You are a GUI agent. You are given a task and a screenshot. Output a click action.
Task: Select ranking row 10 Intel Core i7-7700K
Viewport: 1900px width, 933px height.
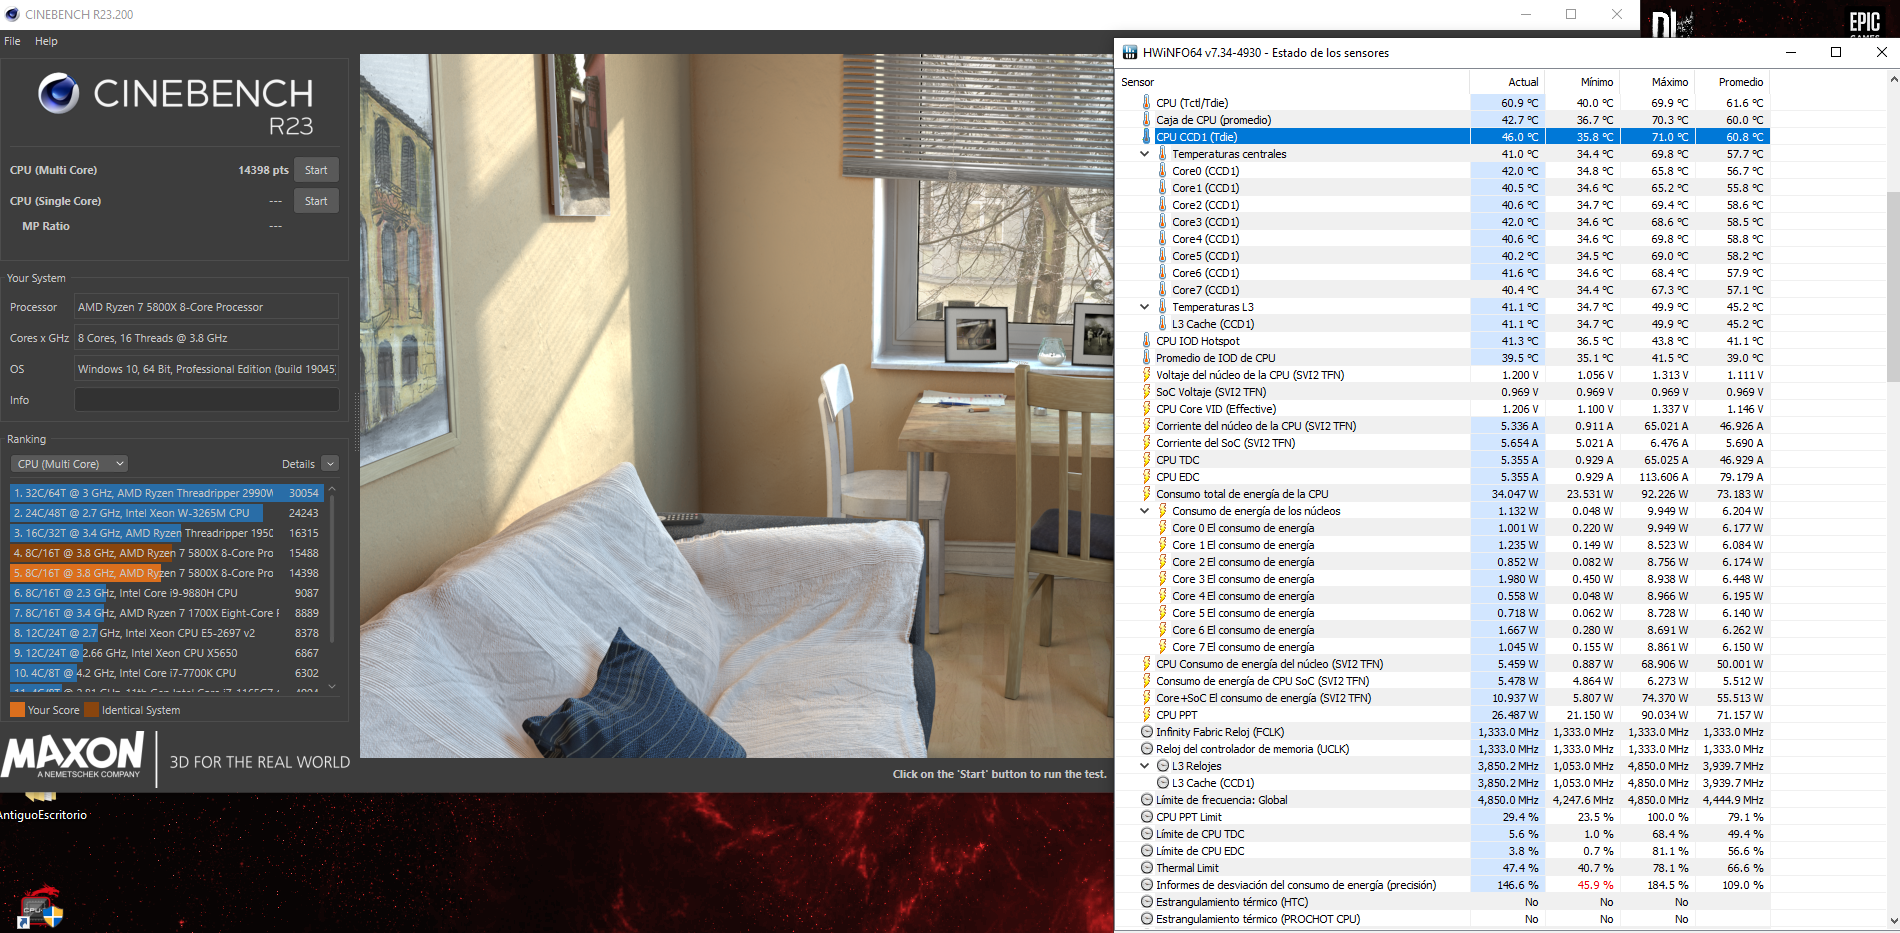pyautogui.click(x=166, y=673)
